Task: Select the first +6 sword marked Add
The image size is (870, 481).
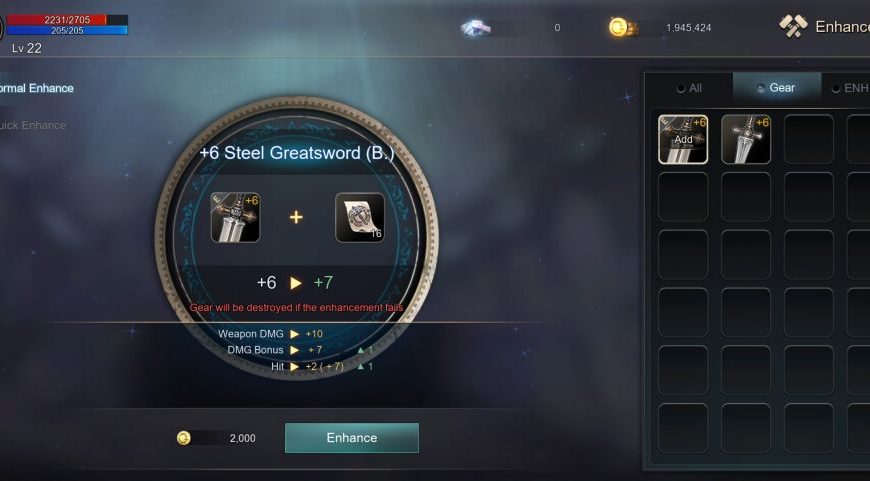Action: point(683,139)
